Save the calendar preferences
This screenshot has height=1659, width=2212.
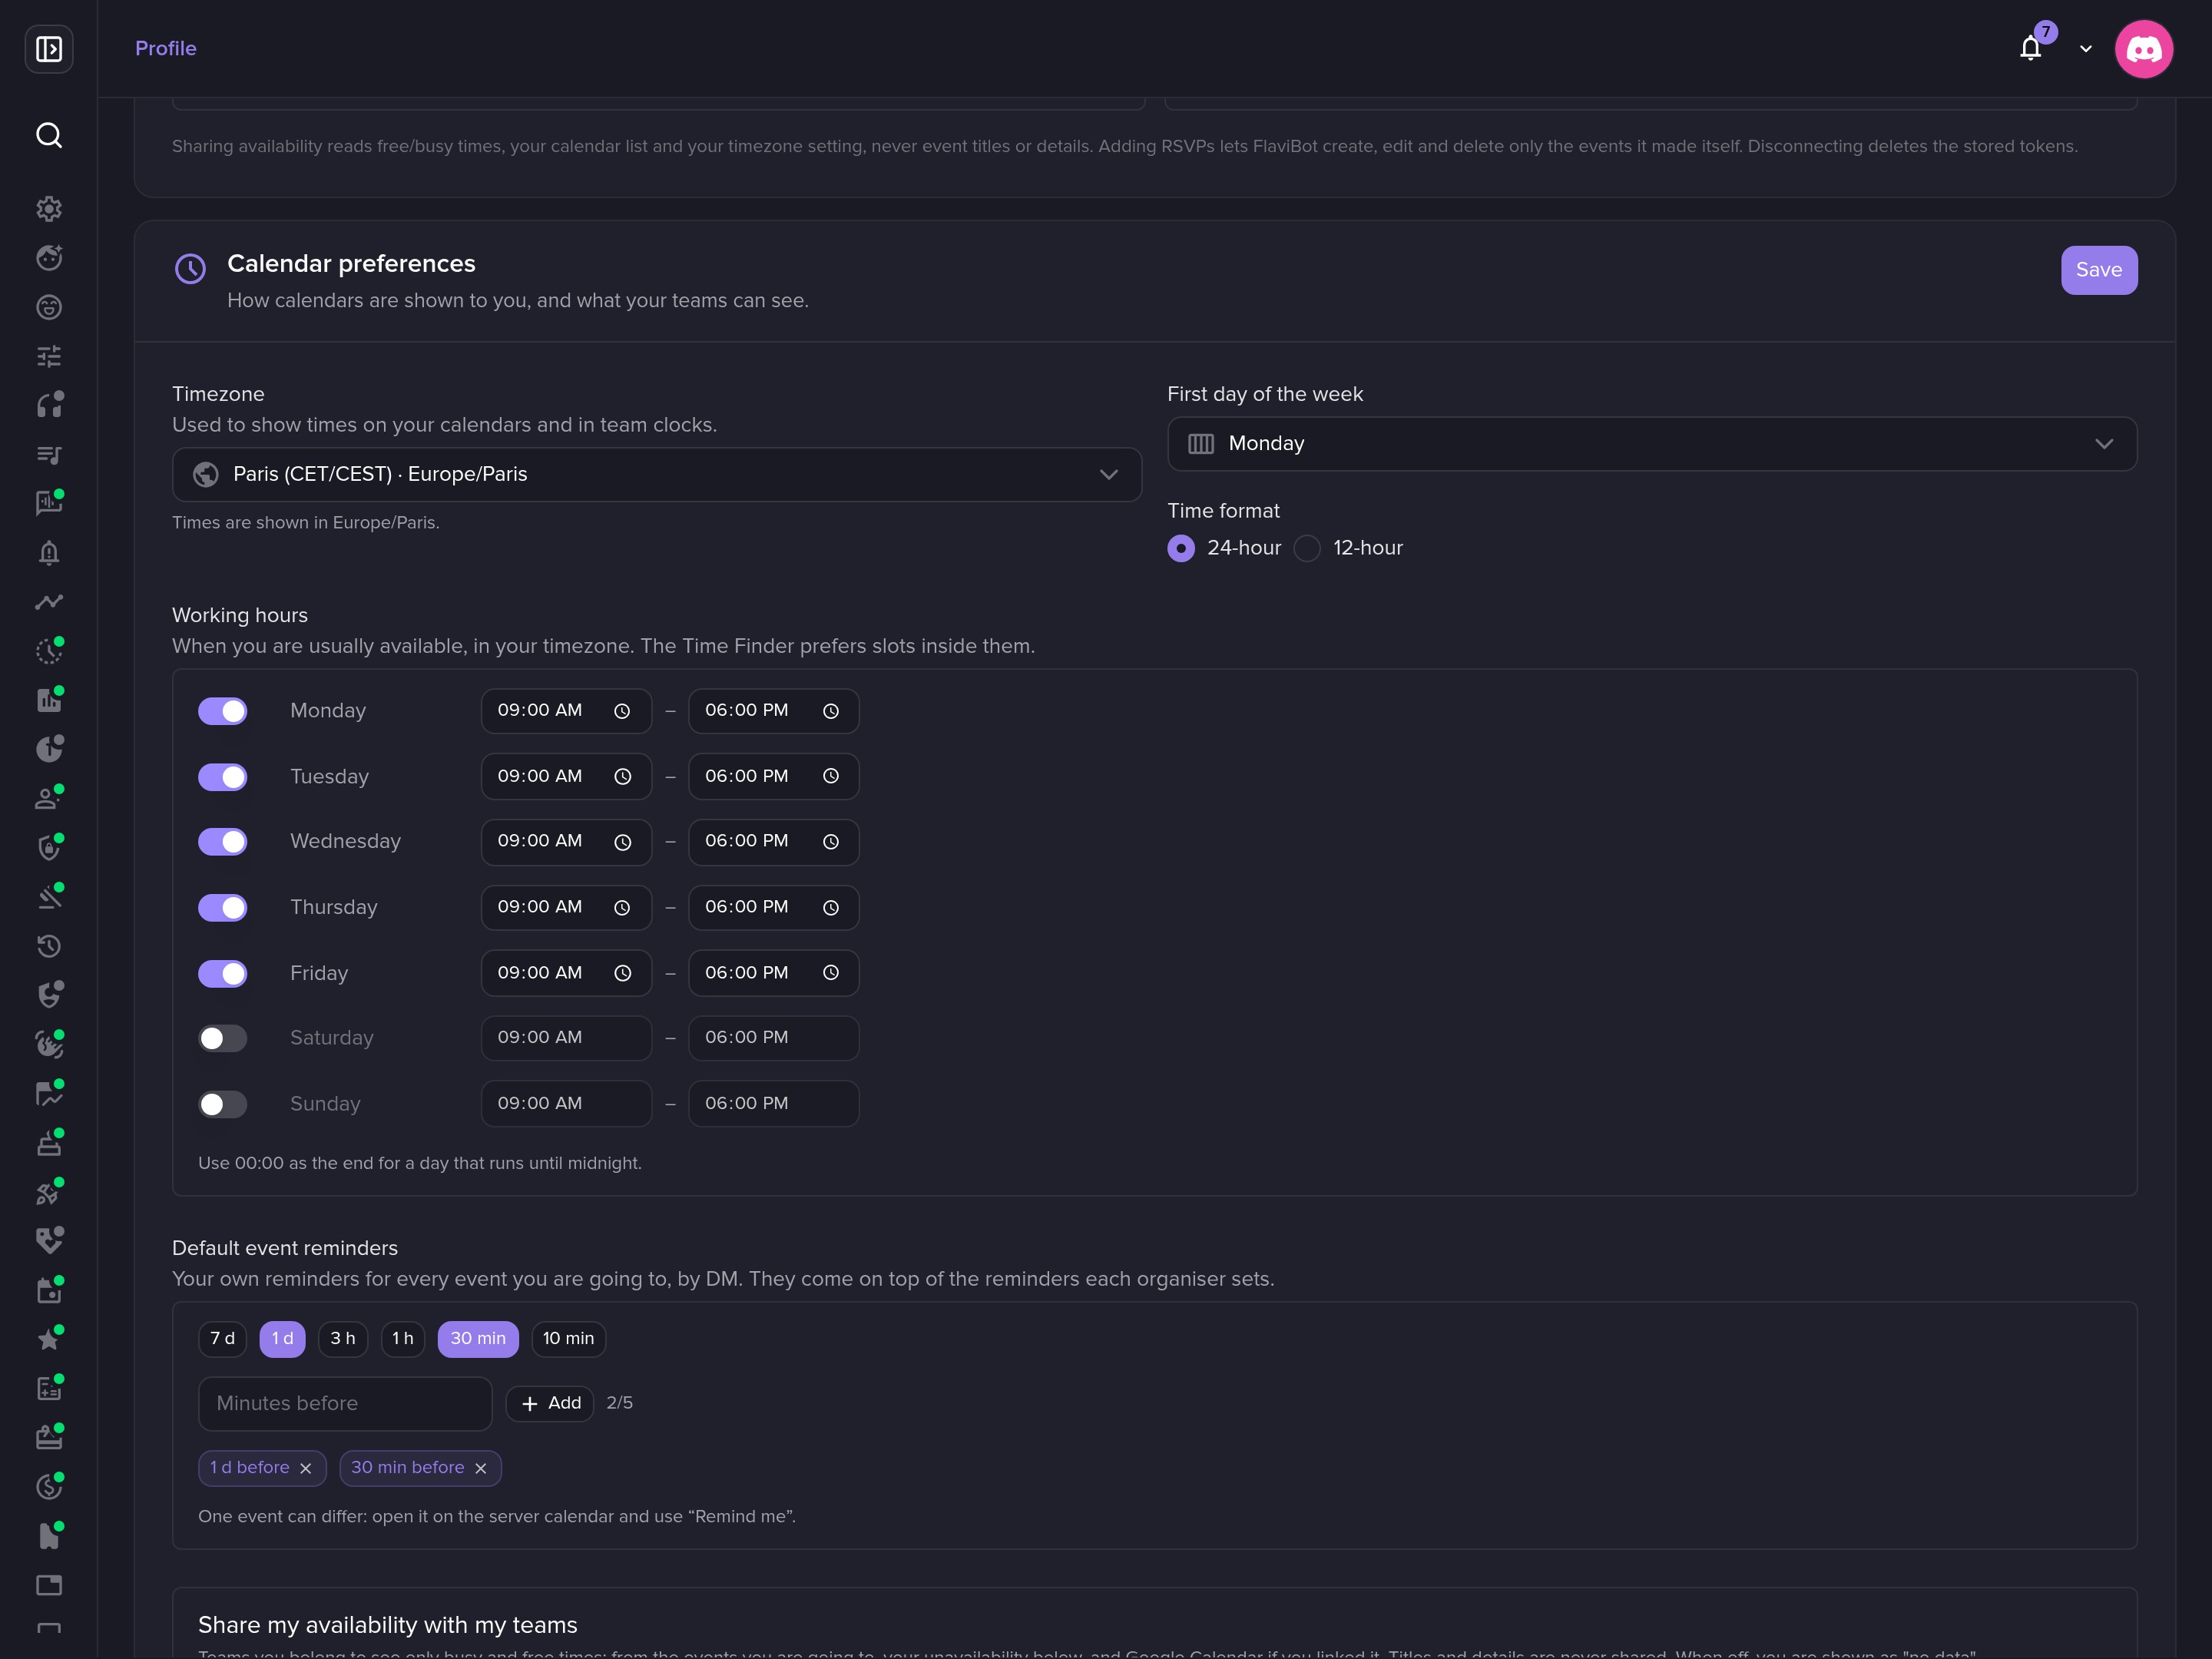2099,270
